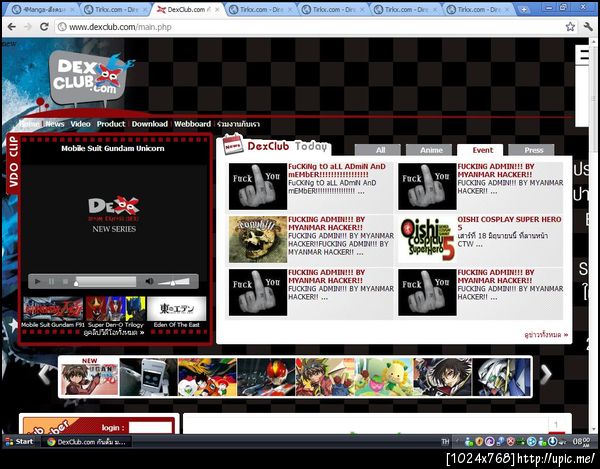Select the All news tab
Screen dimensions: 600x469
coord(378,150)
